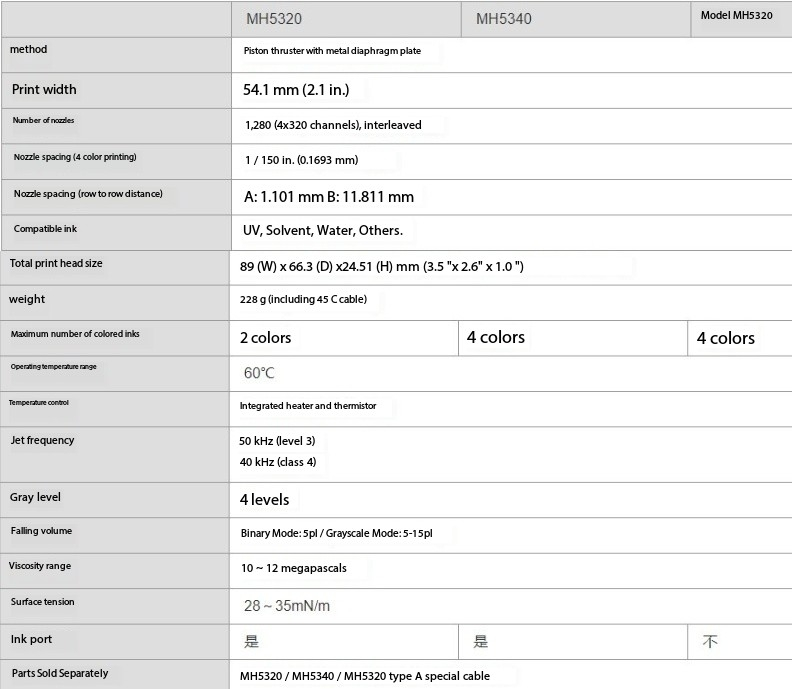Click the Viscosity range label
Viewport: 792px width, 689px height.
[x=40, y=566]
